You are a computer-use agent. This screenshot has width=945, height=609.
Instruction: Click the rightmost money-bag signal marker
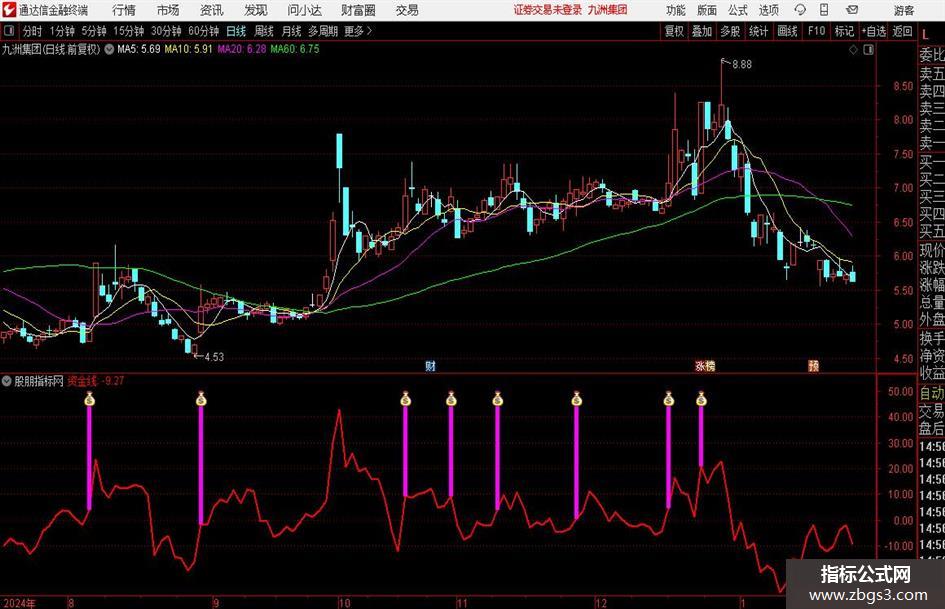[x=701, y=399]
